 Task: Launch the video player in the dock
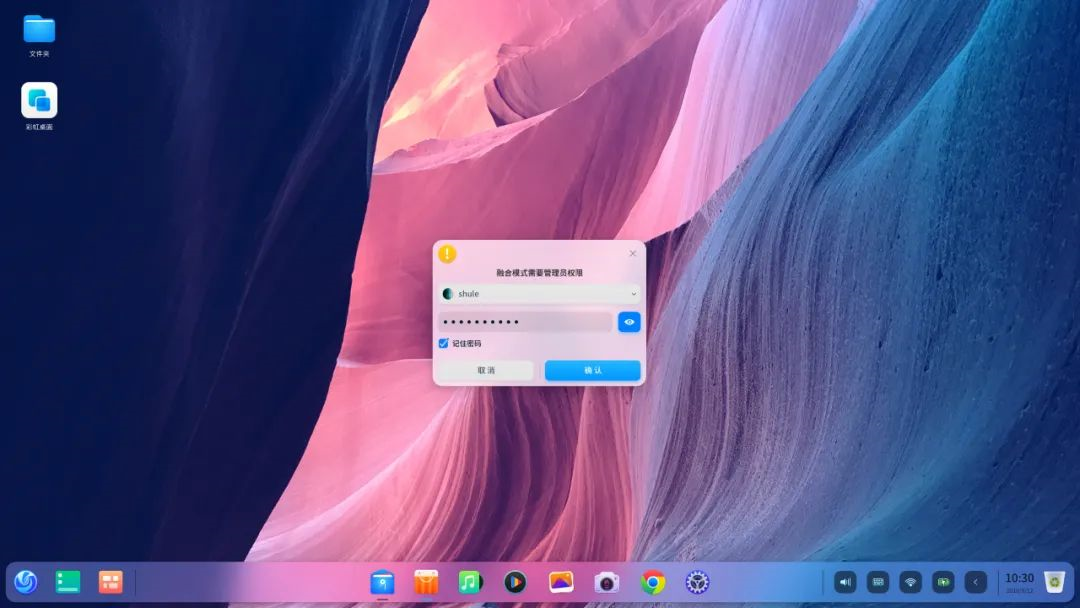pos(515,583)
